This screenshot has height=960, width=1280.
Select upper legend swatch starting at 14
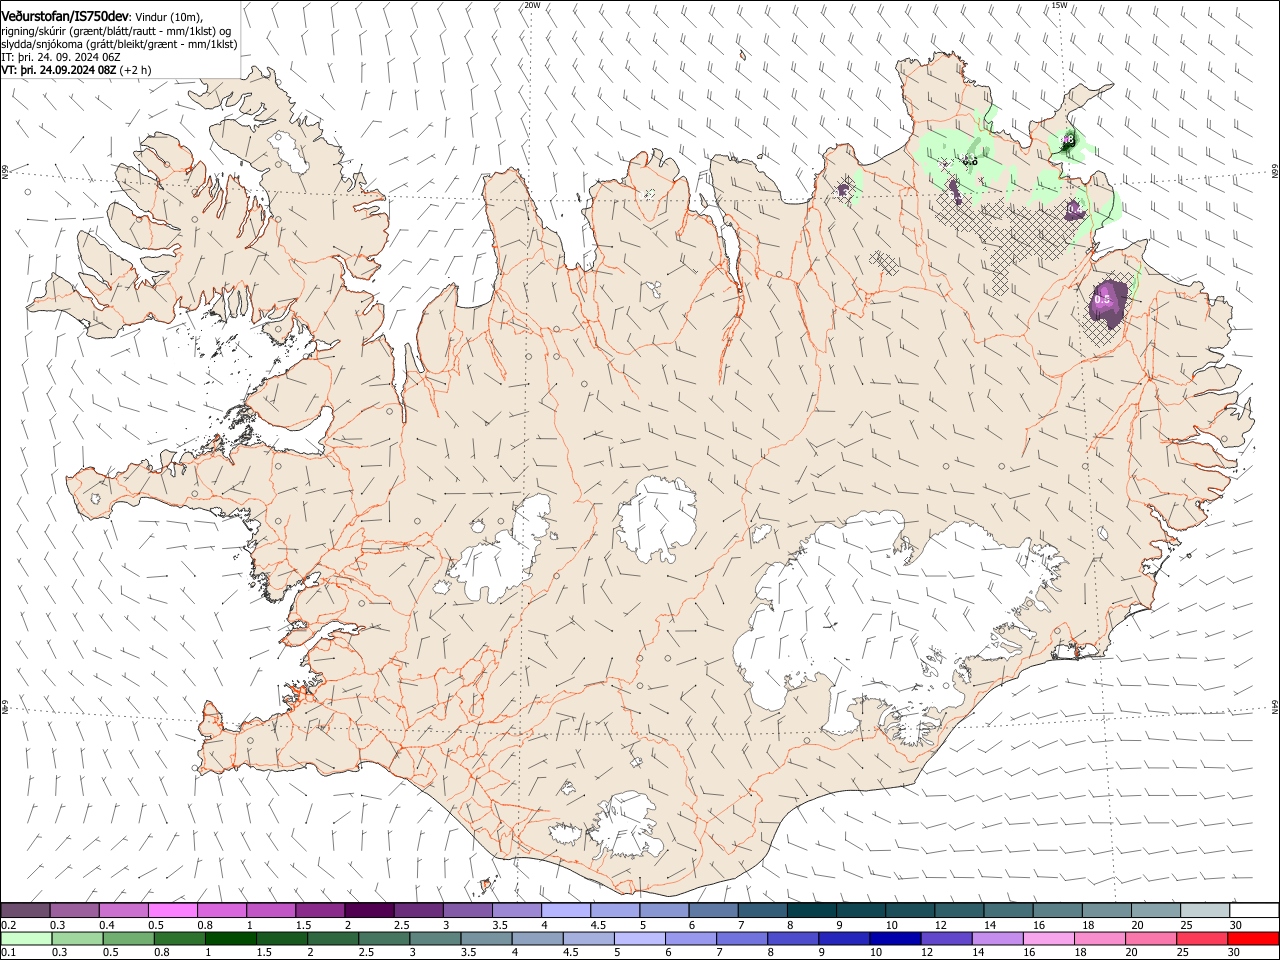pyautogui.click(x=1007, y=910)
